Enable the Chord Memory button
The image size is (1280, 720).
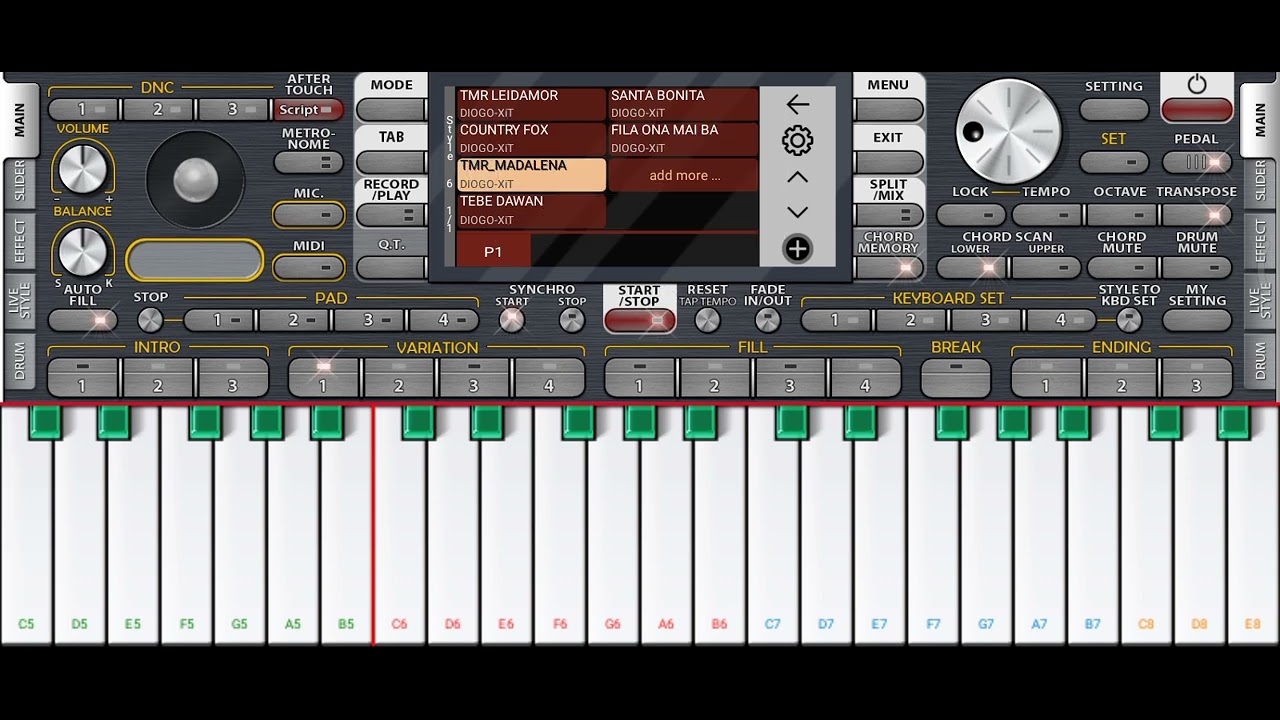[x=889, y=267]
